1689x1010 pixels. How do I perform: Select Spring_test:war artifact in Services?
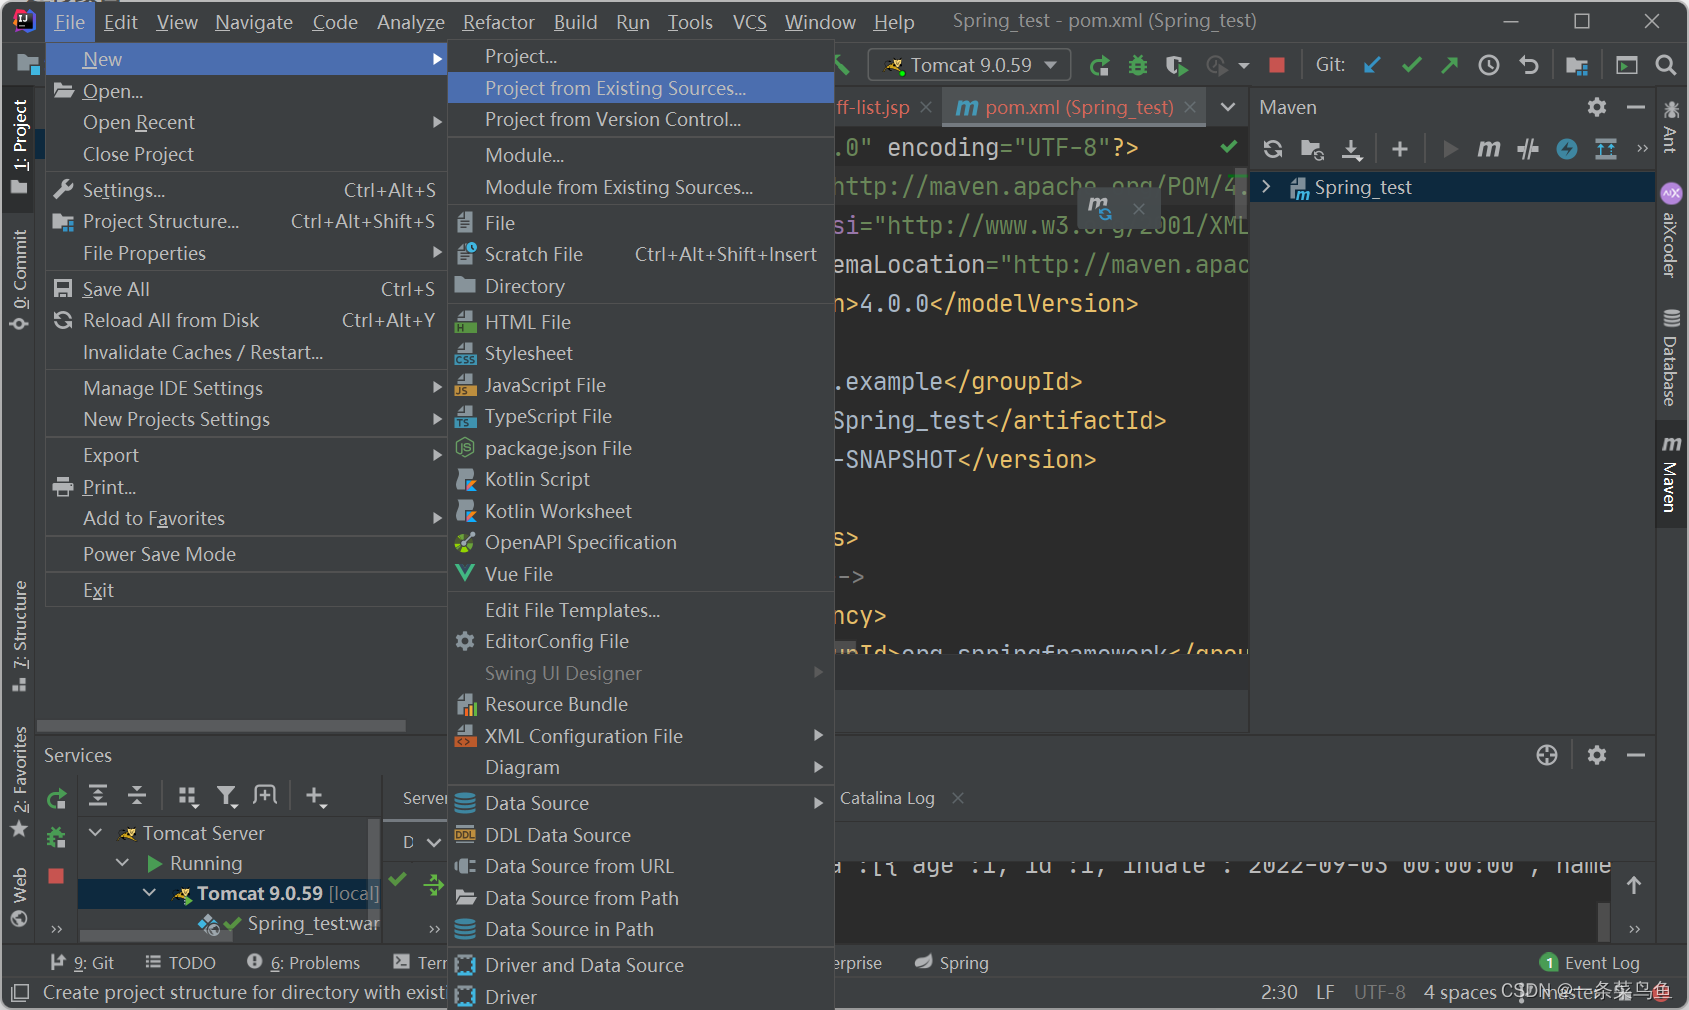click(x=313, y=923)
